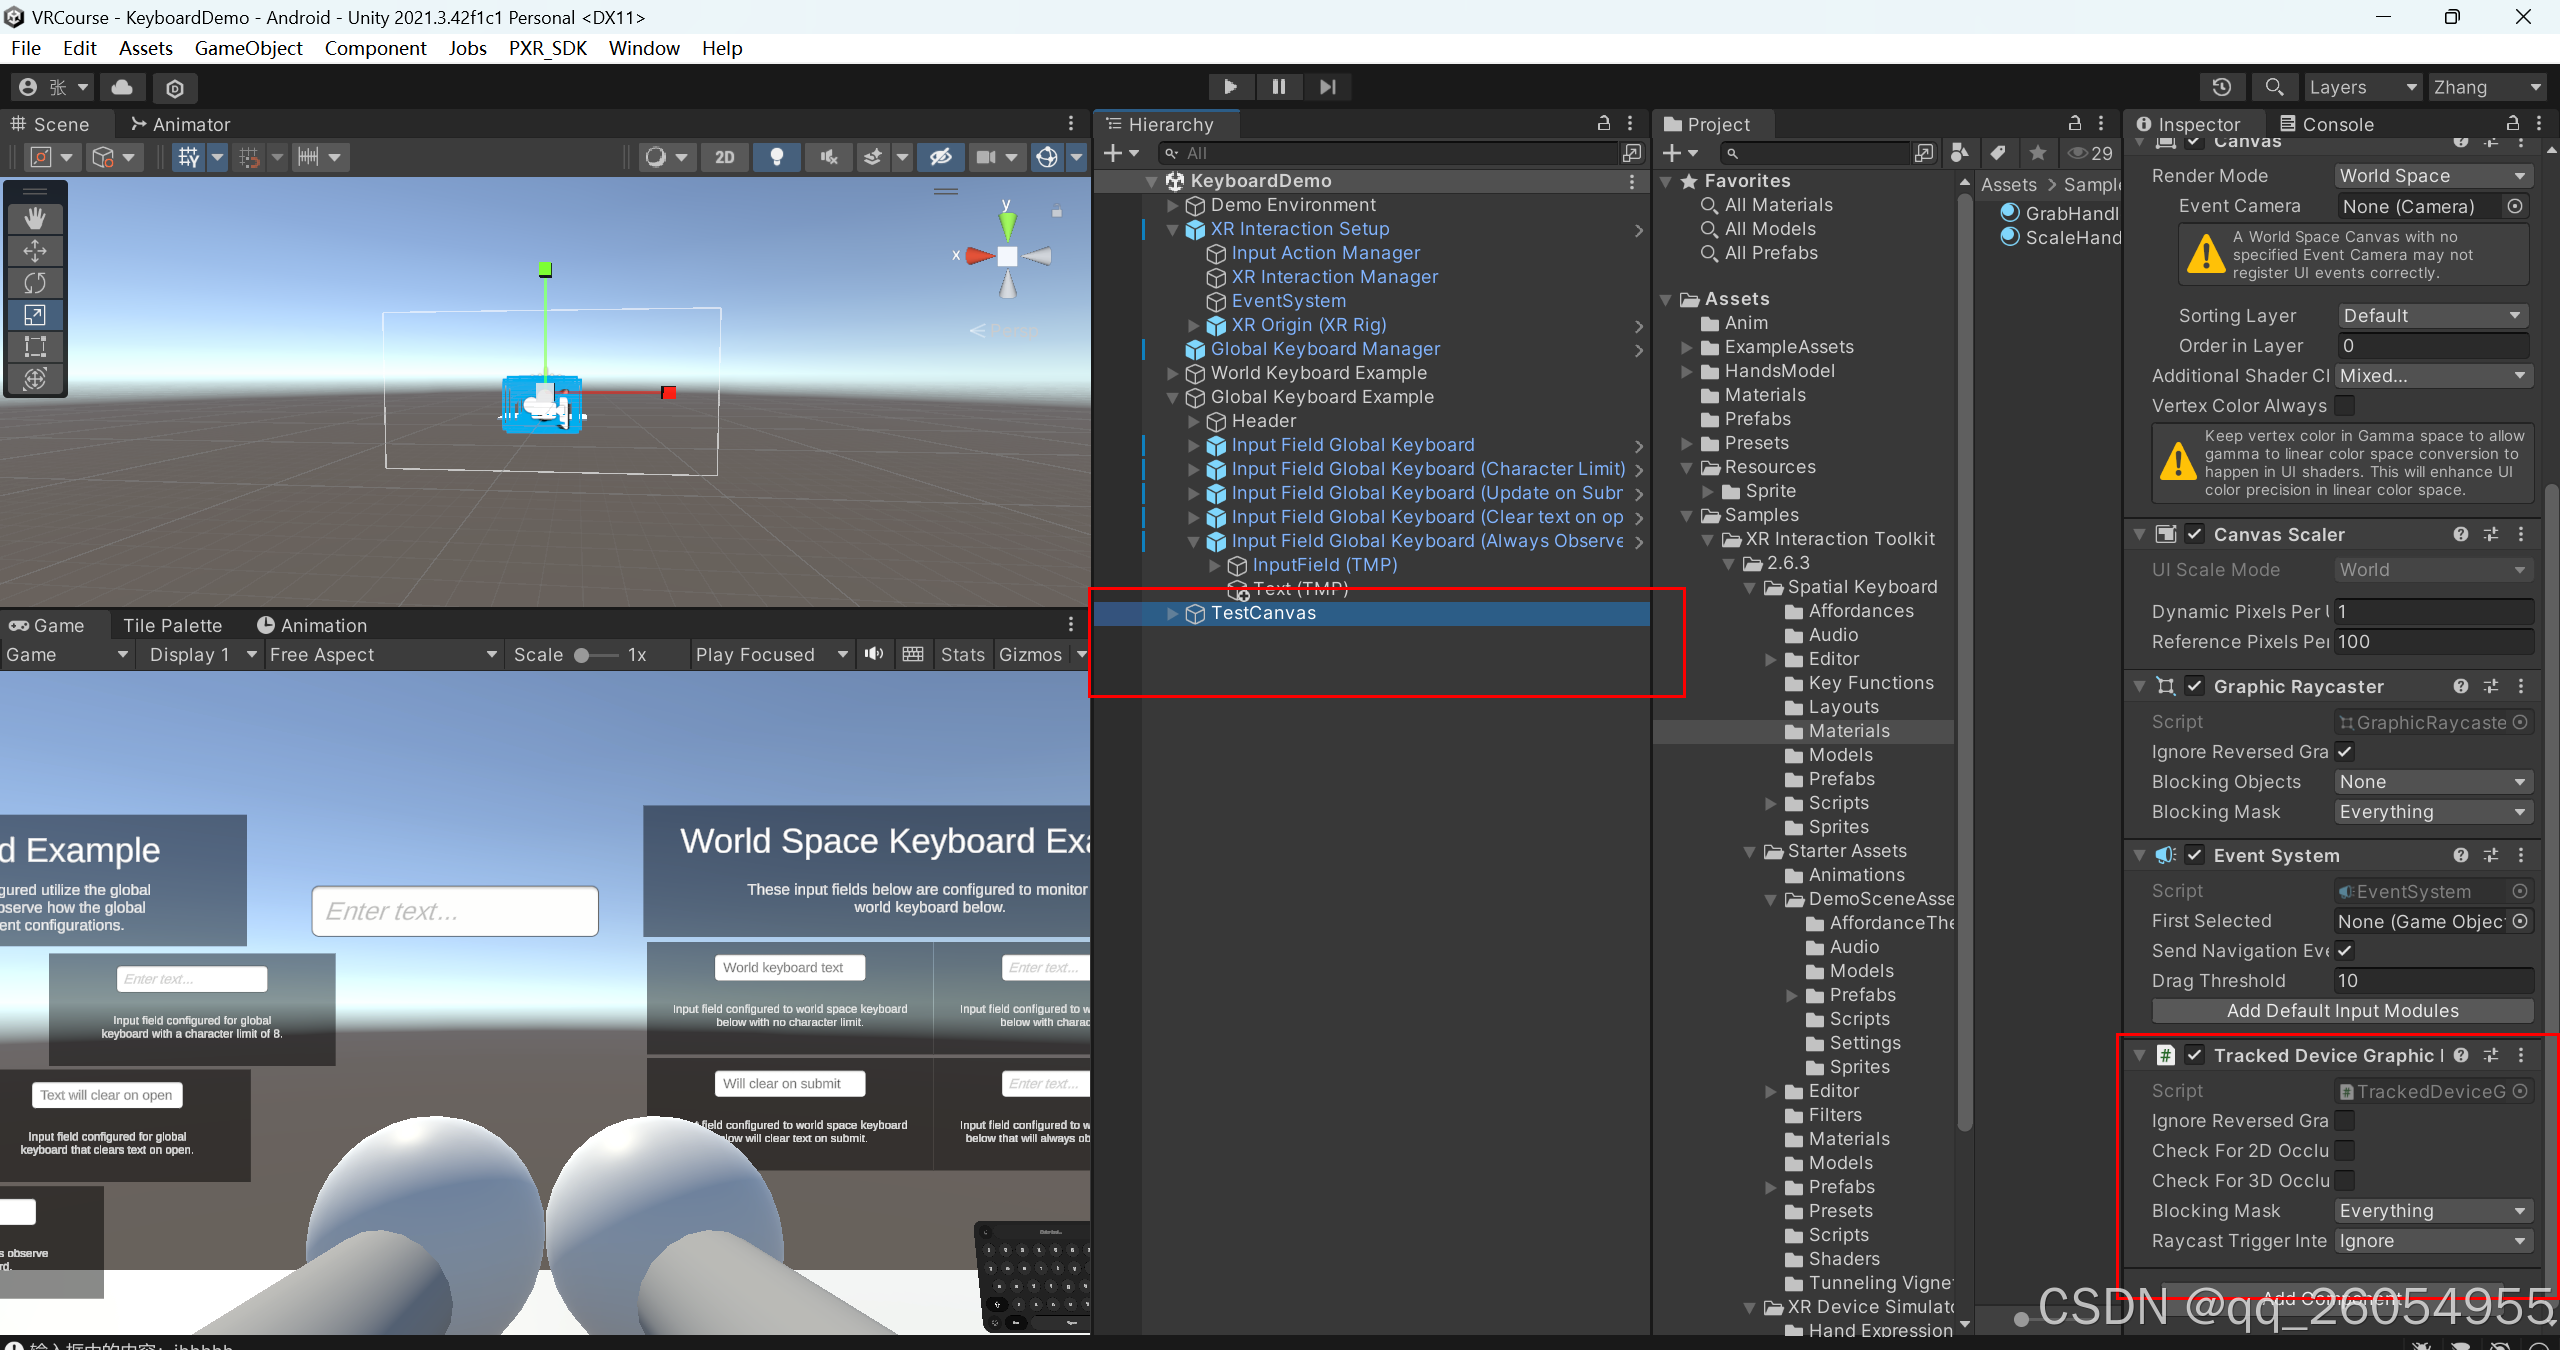Select the Rect transform tool
The width and height of the screenshot is (2560, 1350).
click(35, 347)
